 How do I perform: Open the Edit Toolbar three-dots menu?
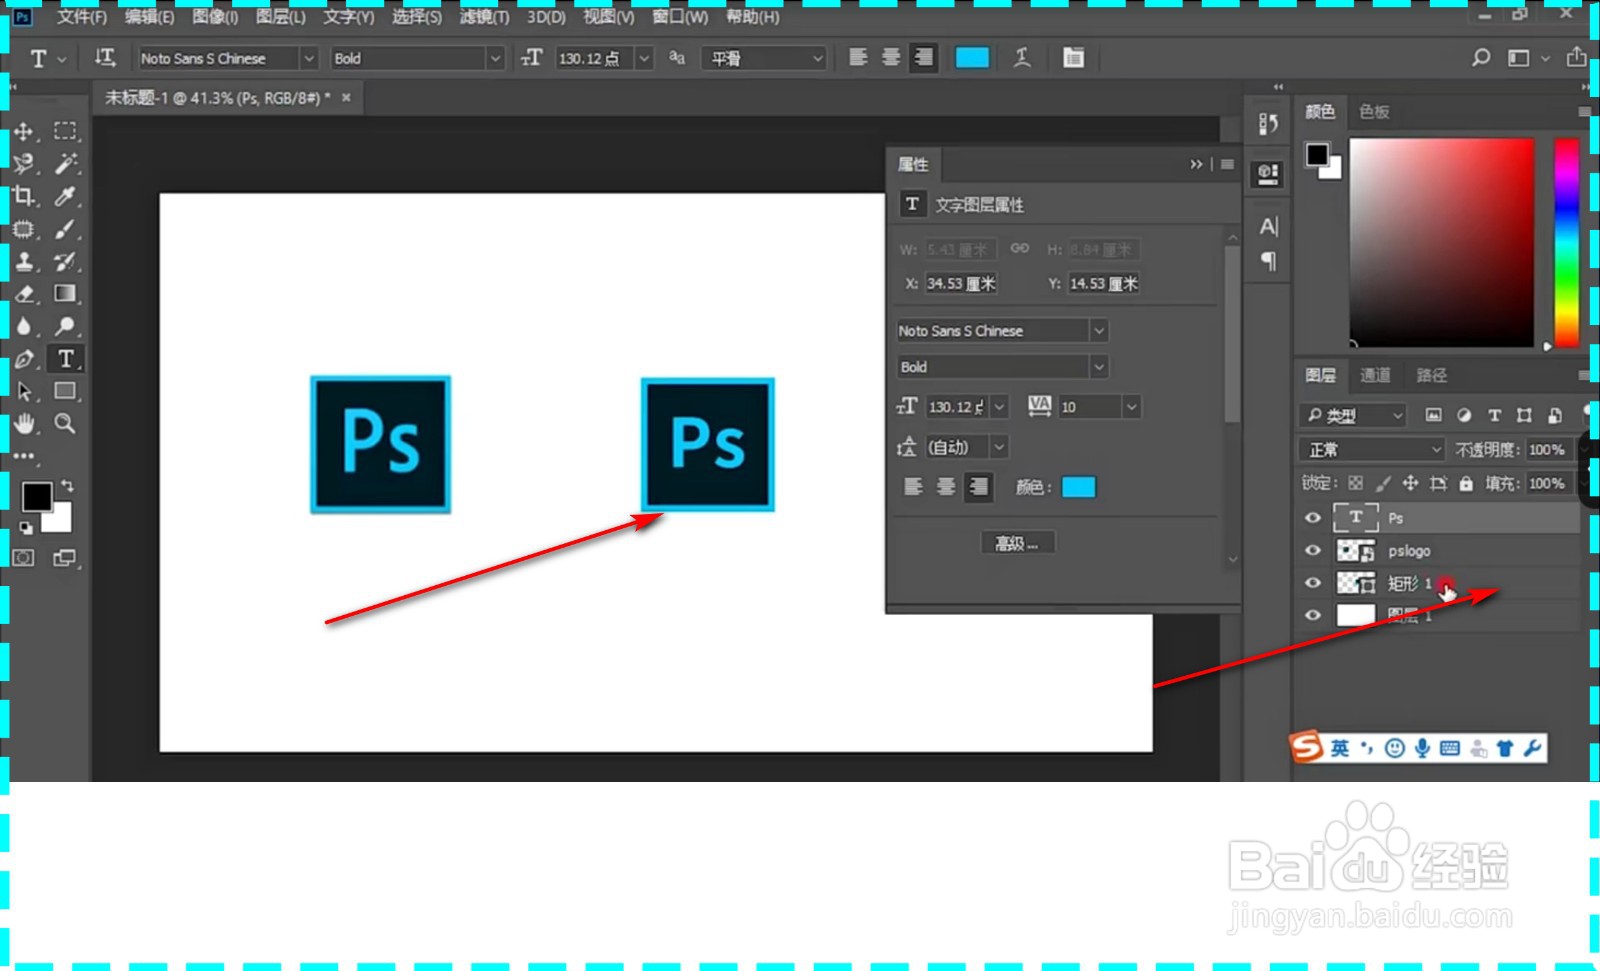pos(24,456)
